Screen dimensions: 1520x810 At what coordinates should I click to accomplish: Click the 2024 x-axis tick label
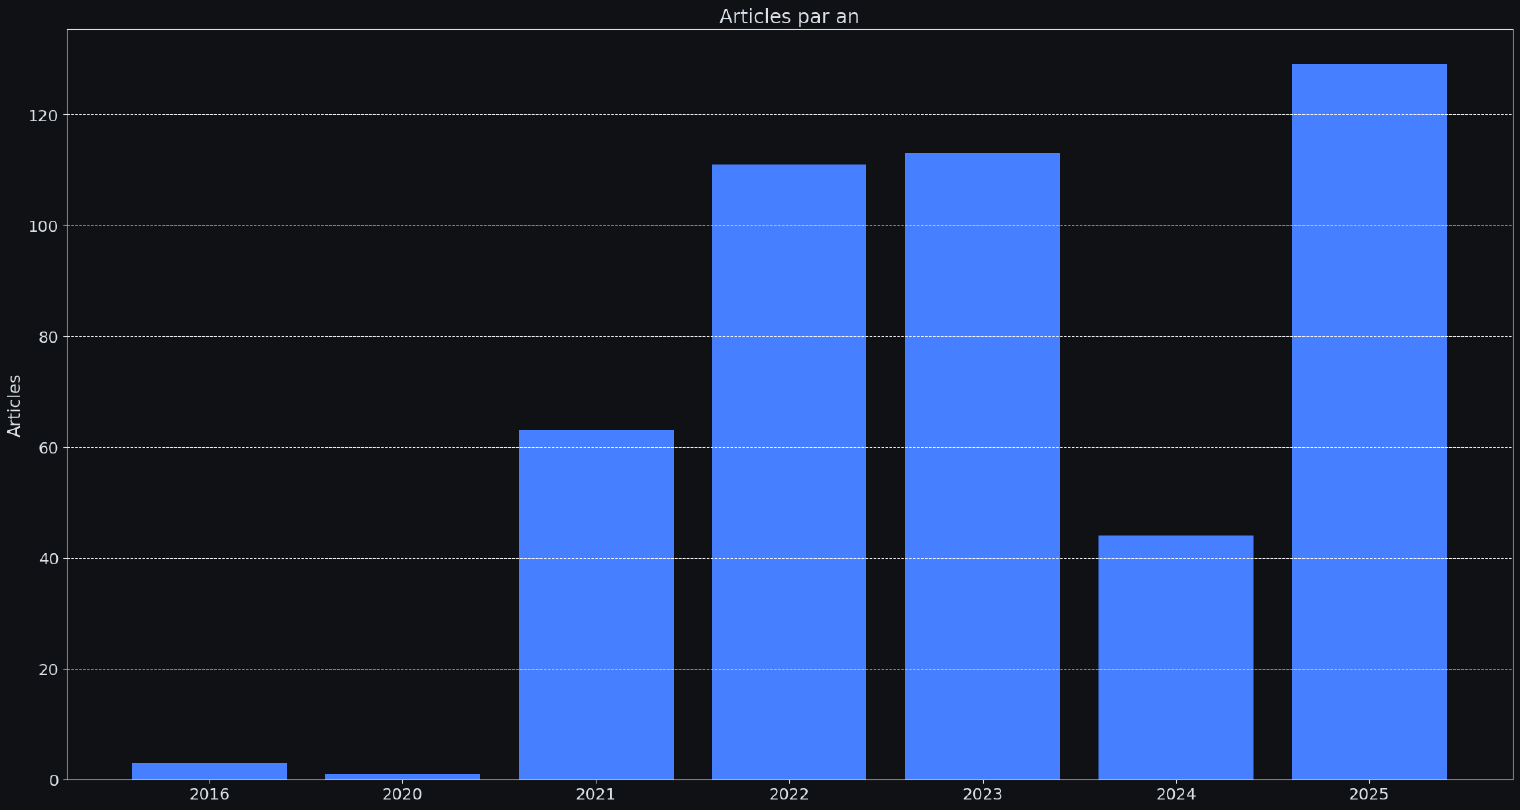point(1175,794)
